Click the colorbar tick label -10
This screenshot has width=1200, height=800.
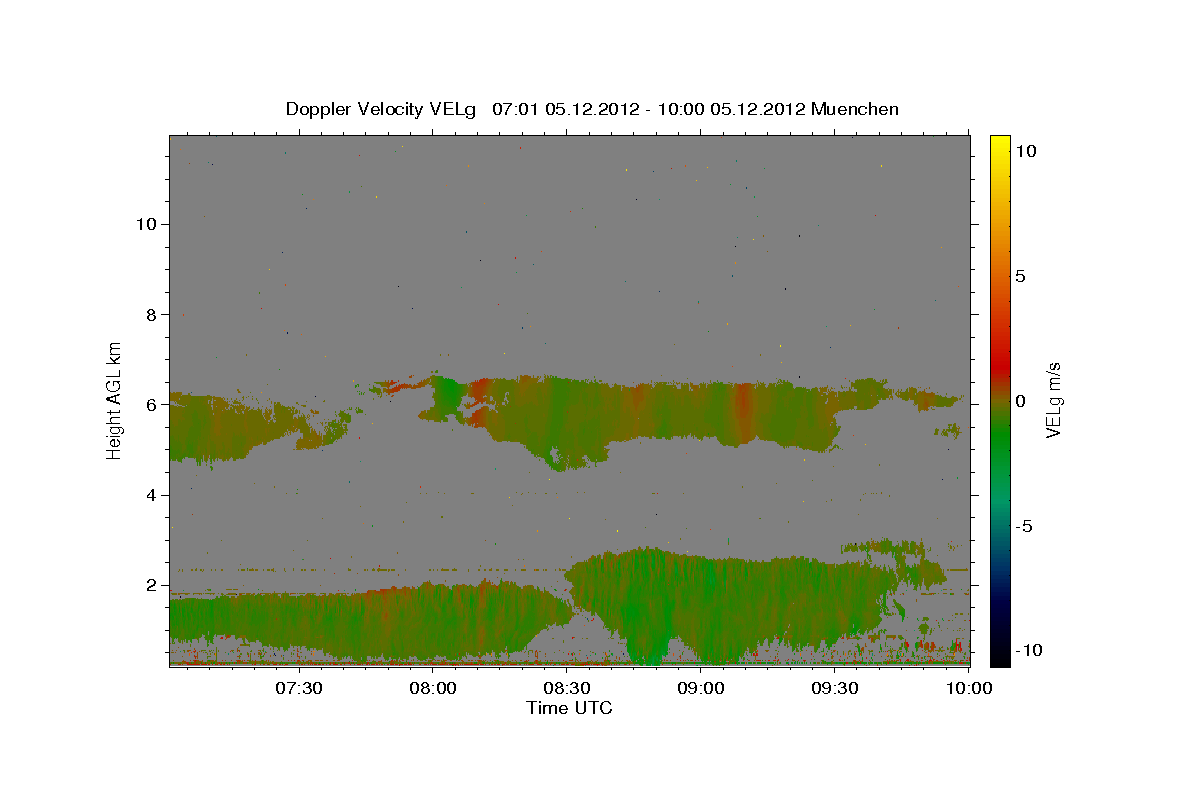point(1028,650)
